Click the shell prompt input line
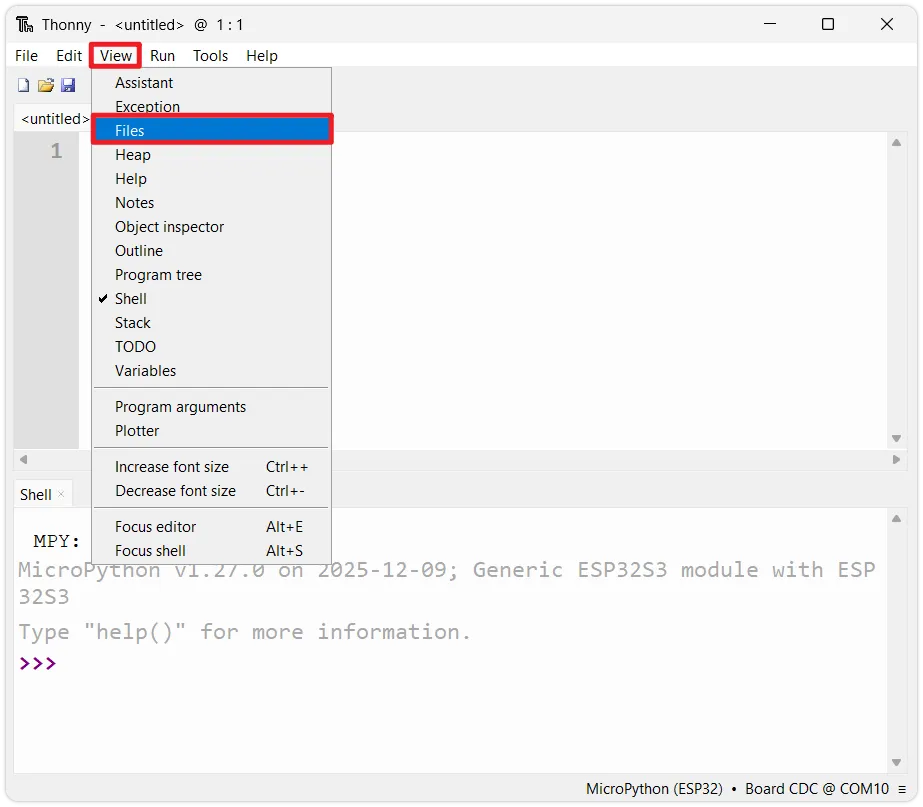Image resolution: width=923 pixels, height=807 pixels. 400,663
